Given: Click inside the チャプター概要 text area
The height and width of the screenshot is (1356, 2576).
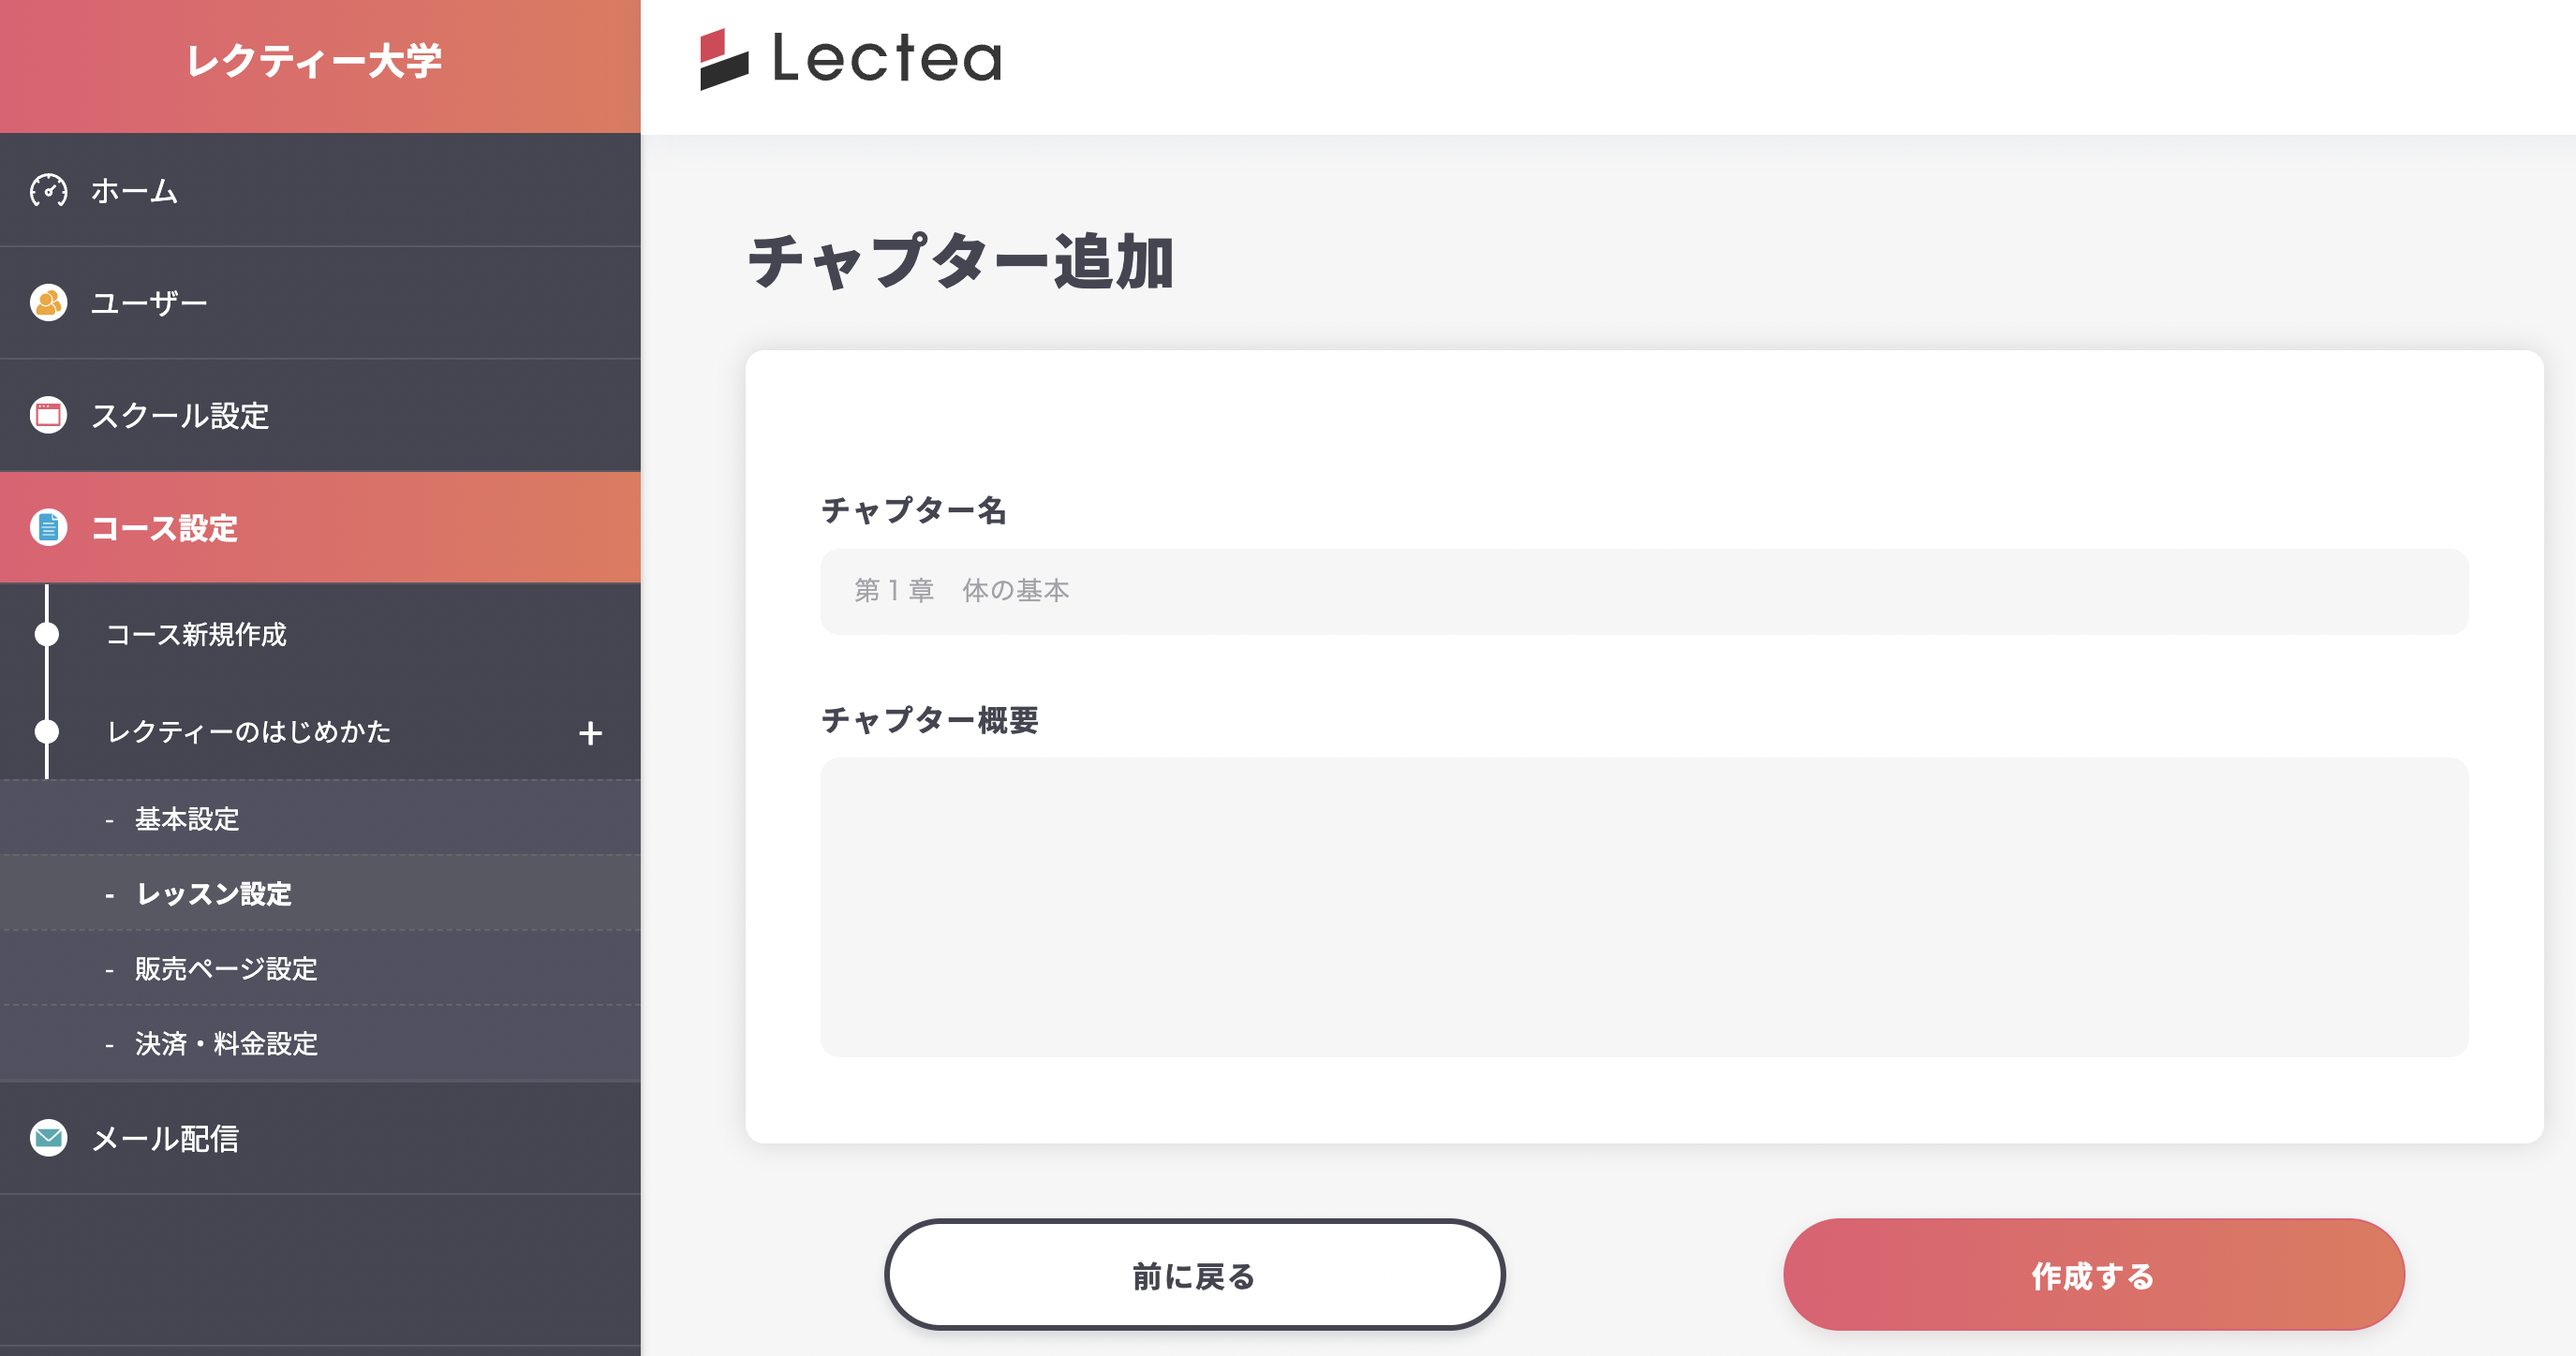Looking at the screenshot, I should coord(1644,906).
